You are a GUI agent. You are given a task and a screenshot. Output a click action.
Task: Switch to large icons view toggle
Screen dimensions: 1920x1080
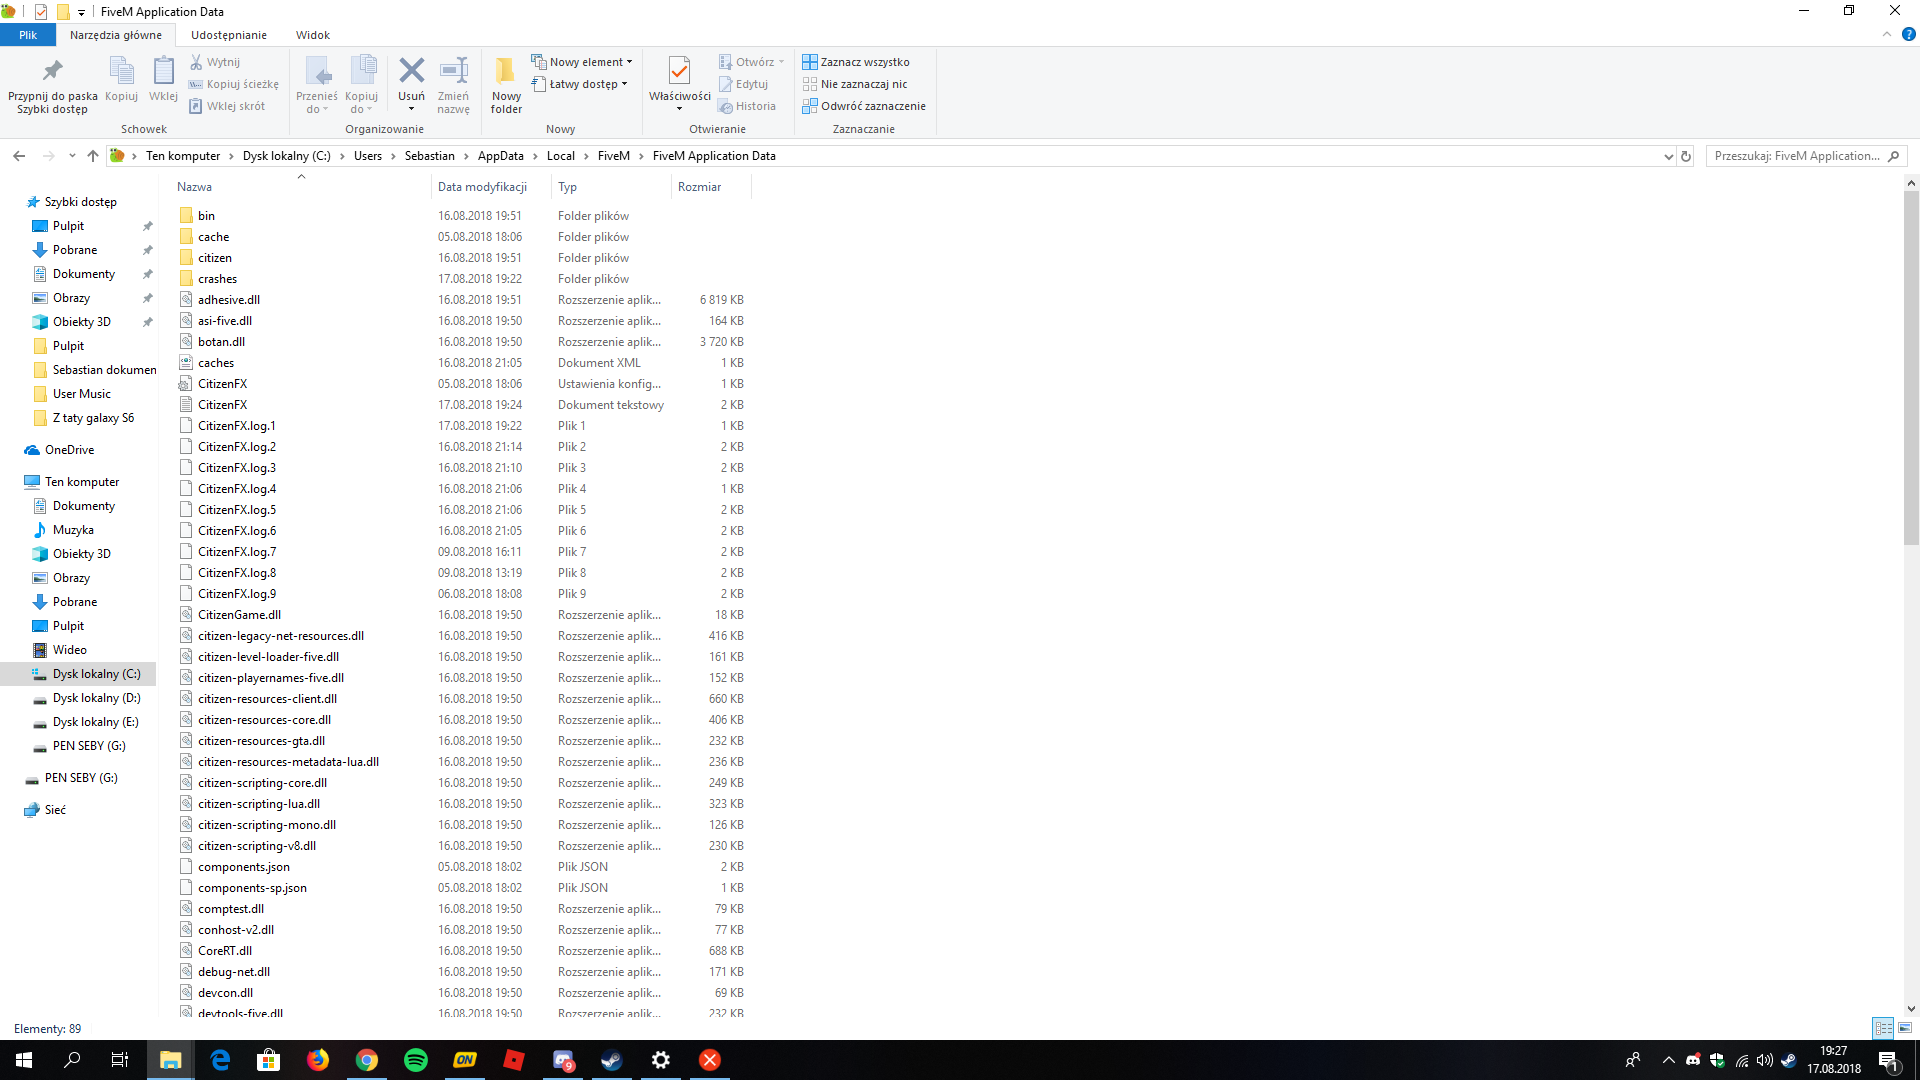1905,1028
